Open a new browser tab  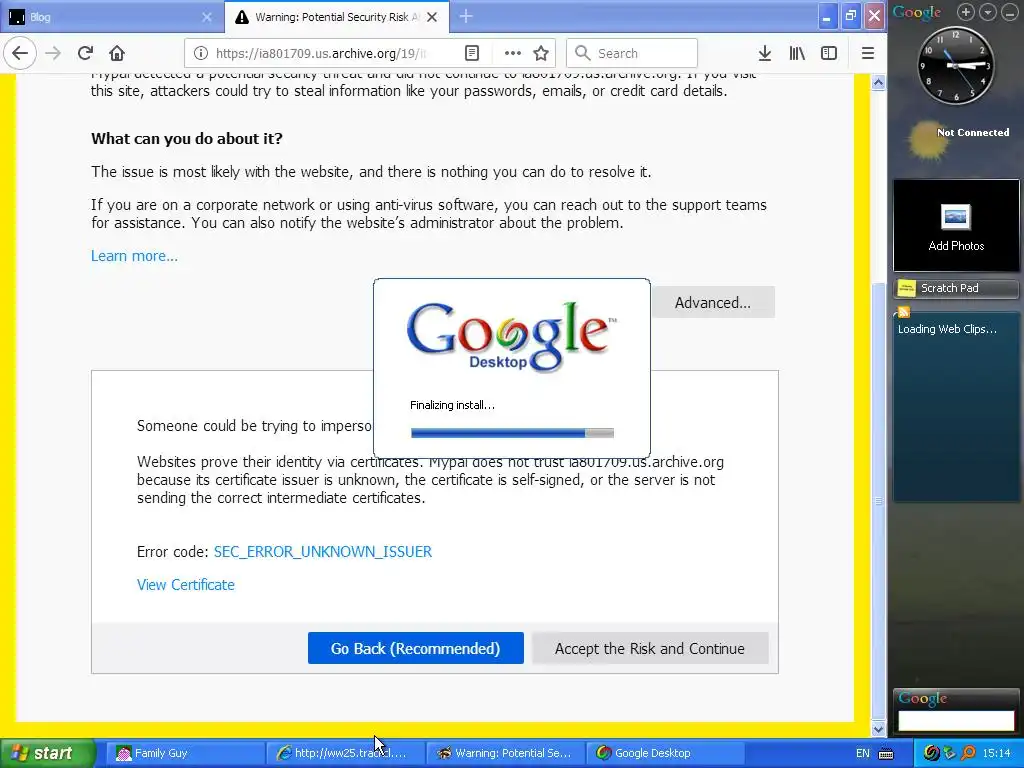[466, 17]
